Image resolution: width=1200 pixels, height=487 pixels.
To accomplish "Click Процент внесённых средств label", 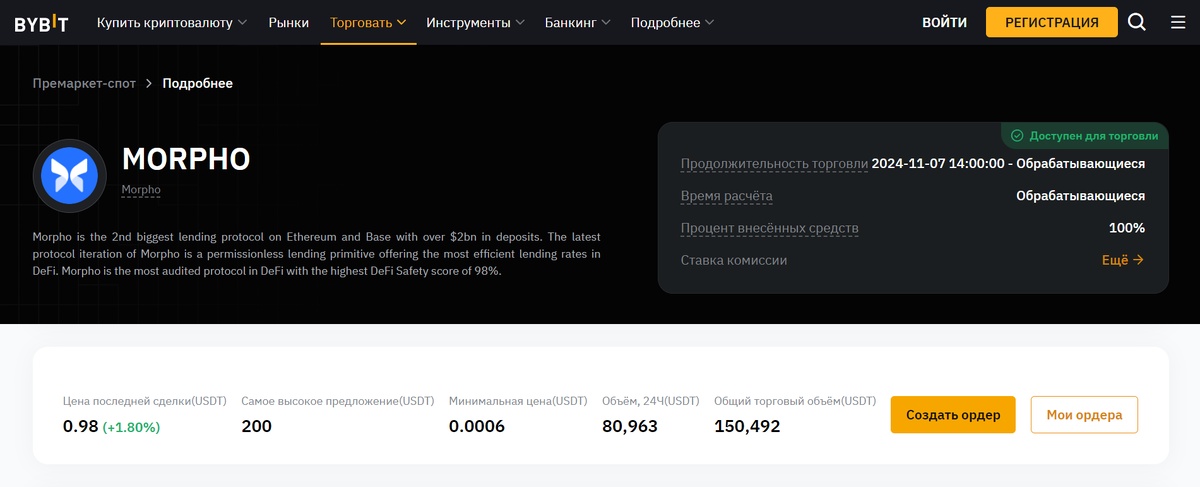I will 770,228.
